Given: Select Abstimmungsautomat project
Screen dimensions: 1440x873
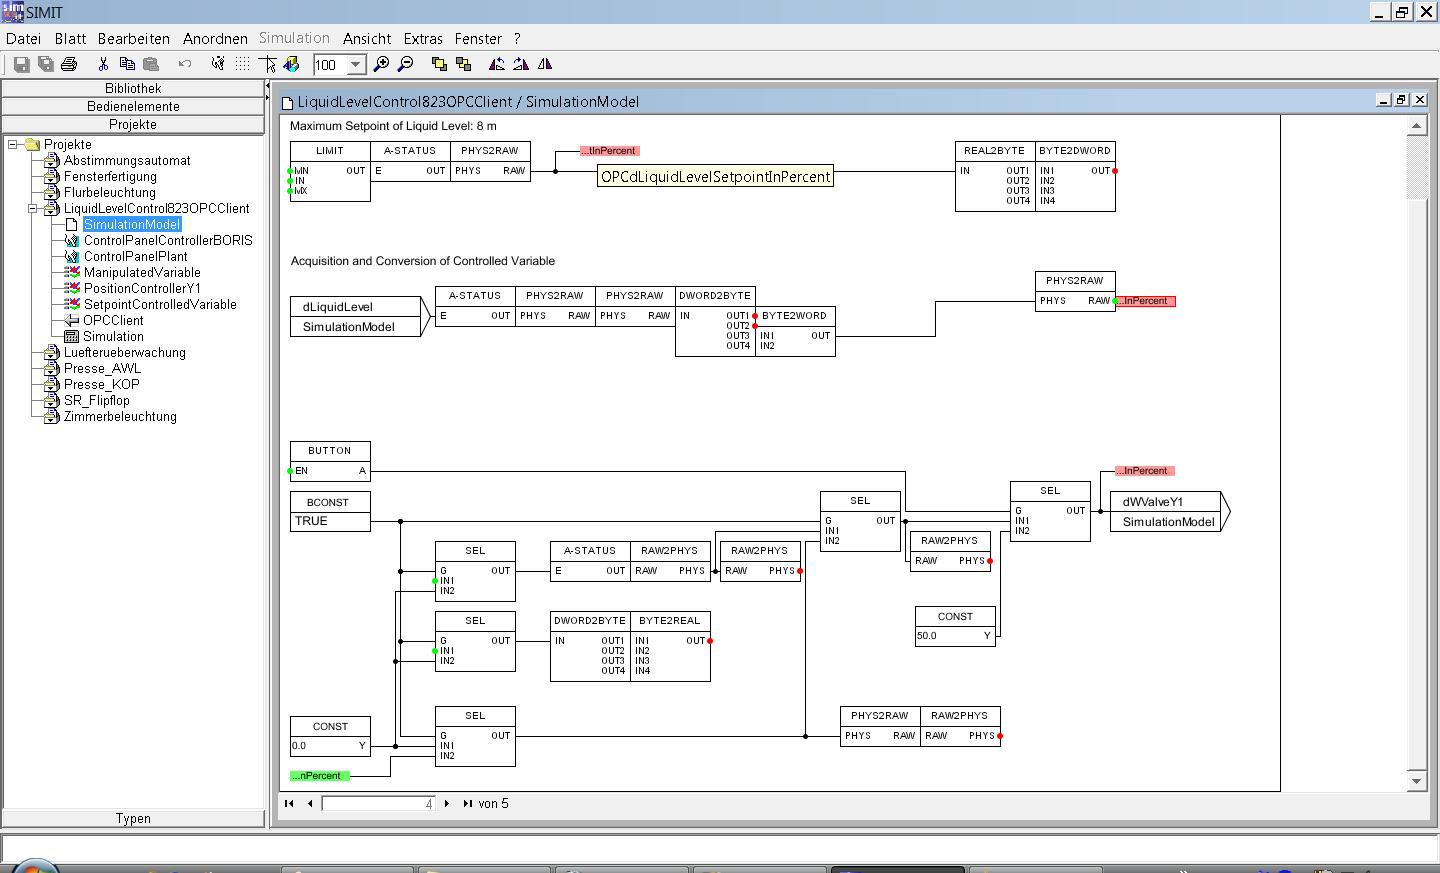Looking at the screenshot, I should tap(127, 160).
